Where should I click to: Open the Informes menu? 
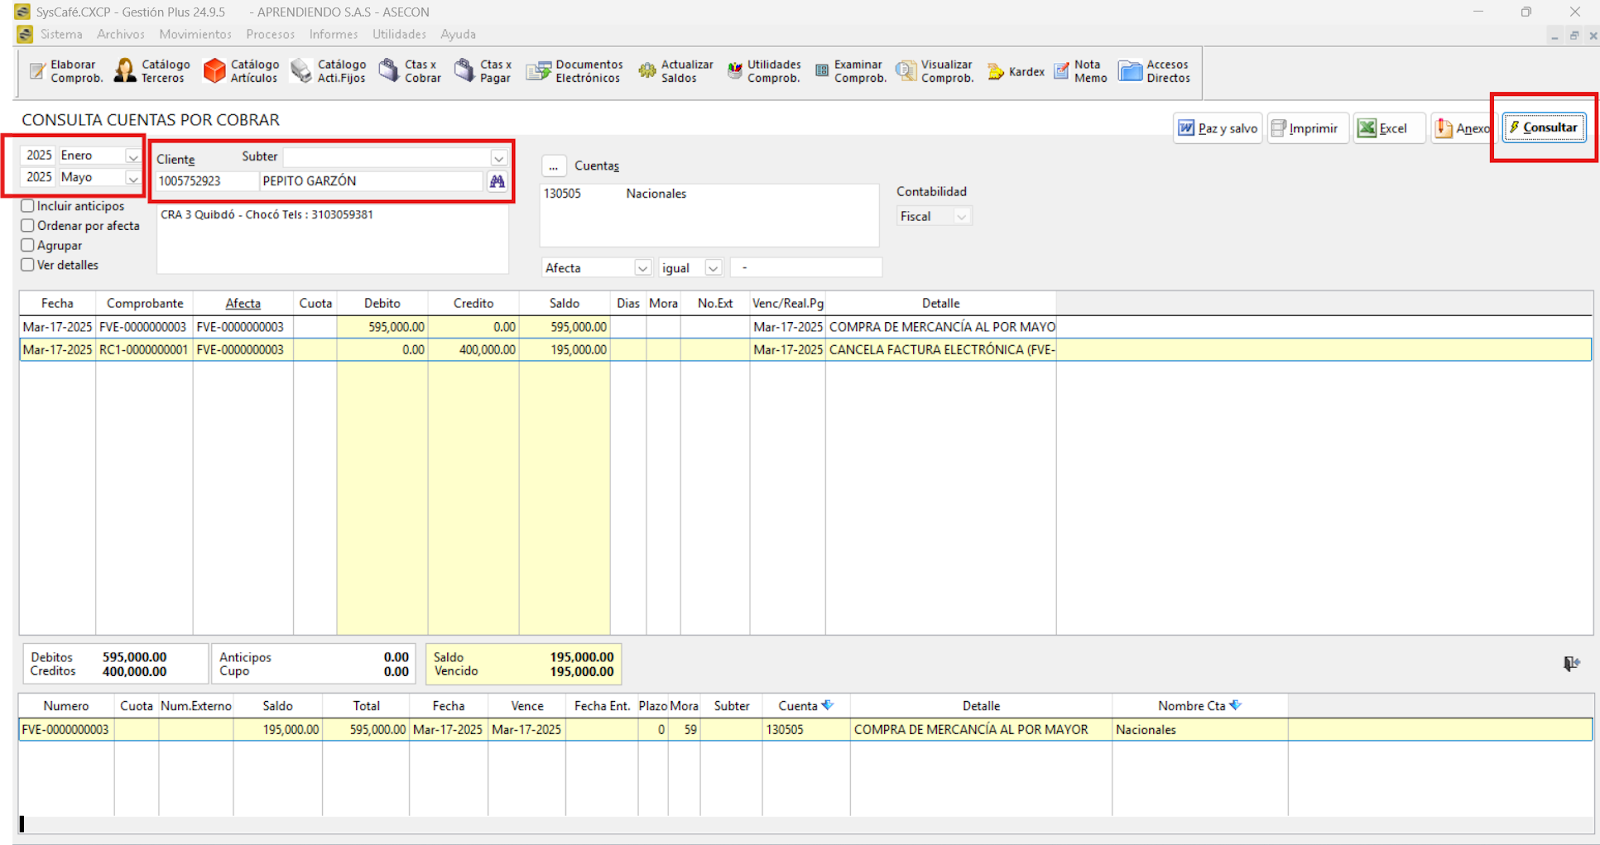pyautogui.click(x=333, y=34)
